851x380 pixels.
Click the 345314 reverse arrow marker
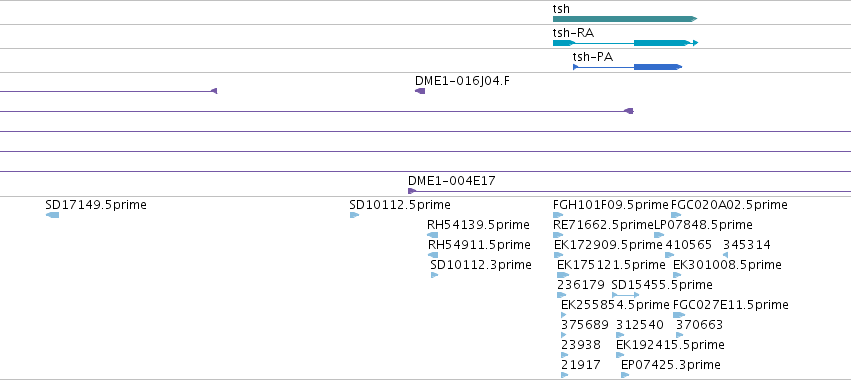(x=726, y=255)
